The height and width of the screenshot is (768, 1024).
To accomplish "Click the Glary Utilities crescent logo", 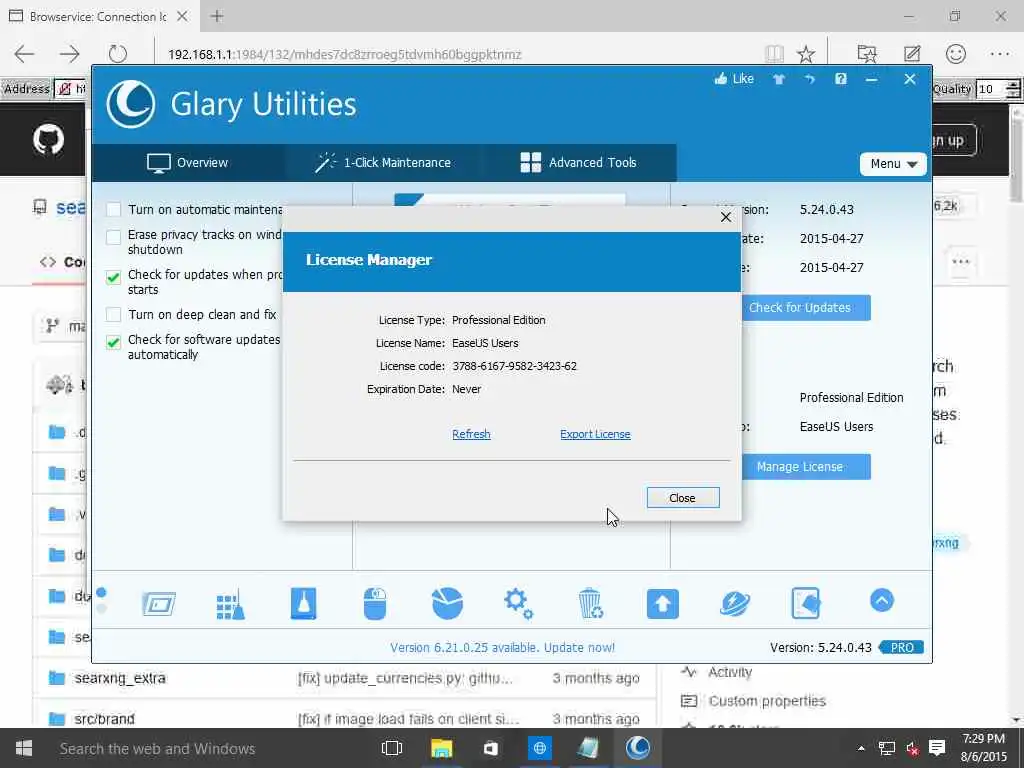I will point(131,104).
